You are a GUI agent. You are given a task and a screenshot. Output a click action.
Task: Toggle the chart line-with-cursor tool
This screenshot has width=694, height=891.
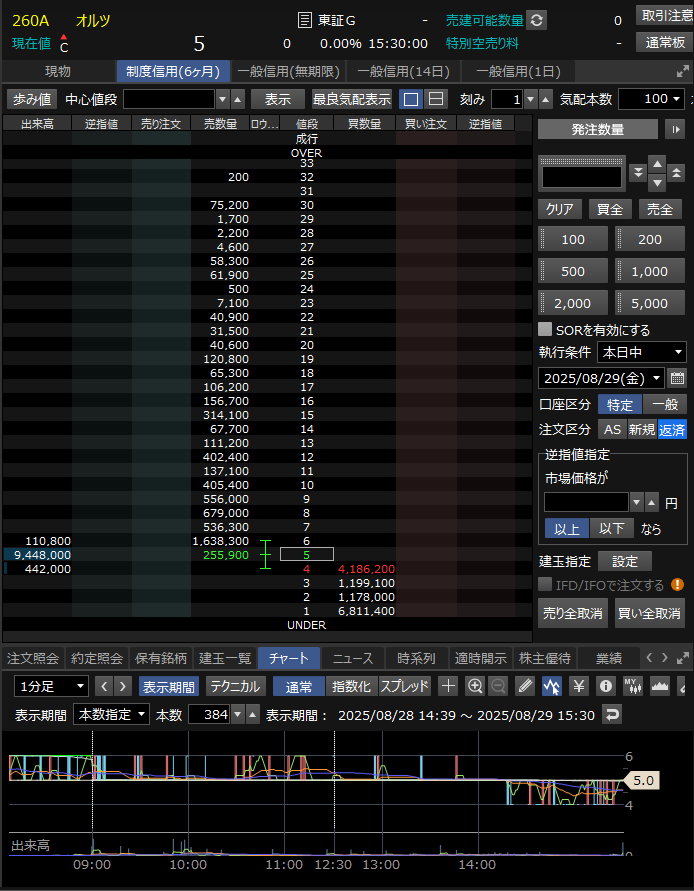pyautogui.click(x=552, y=686)
